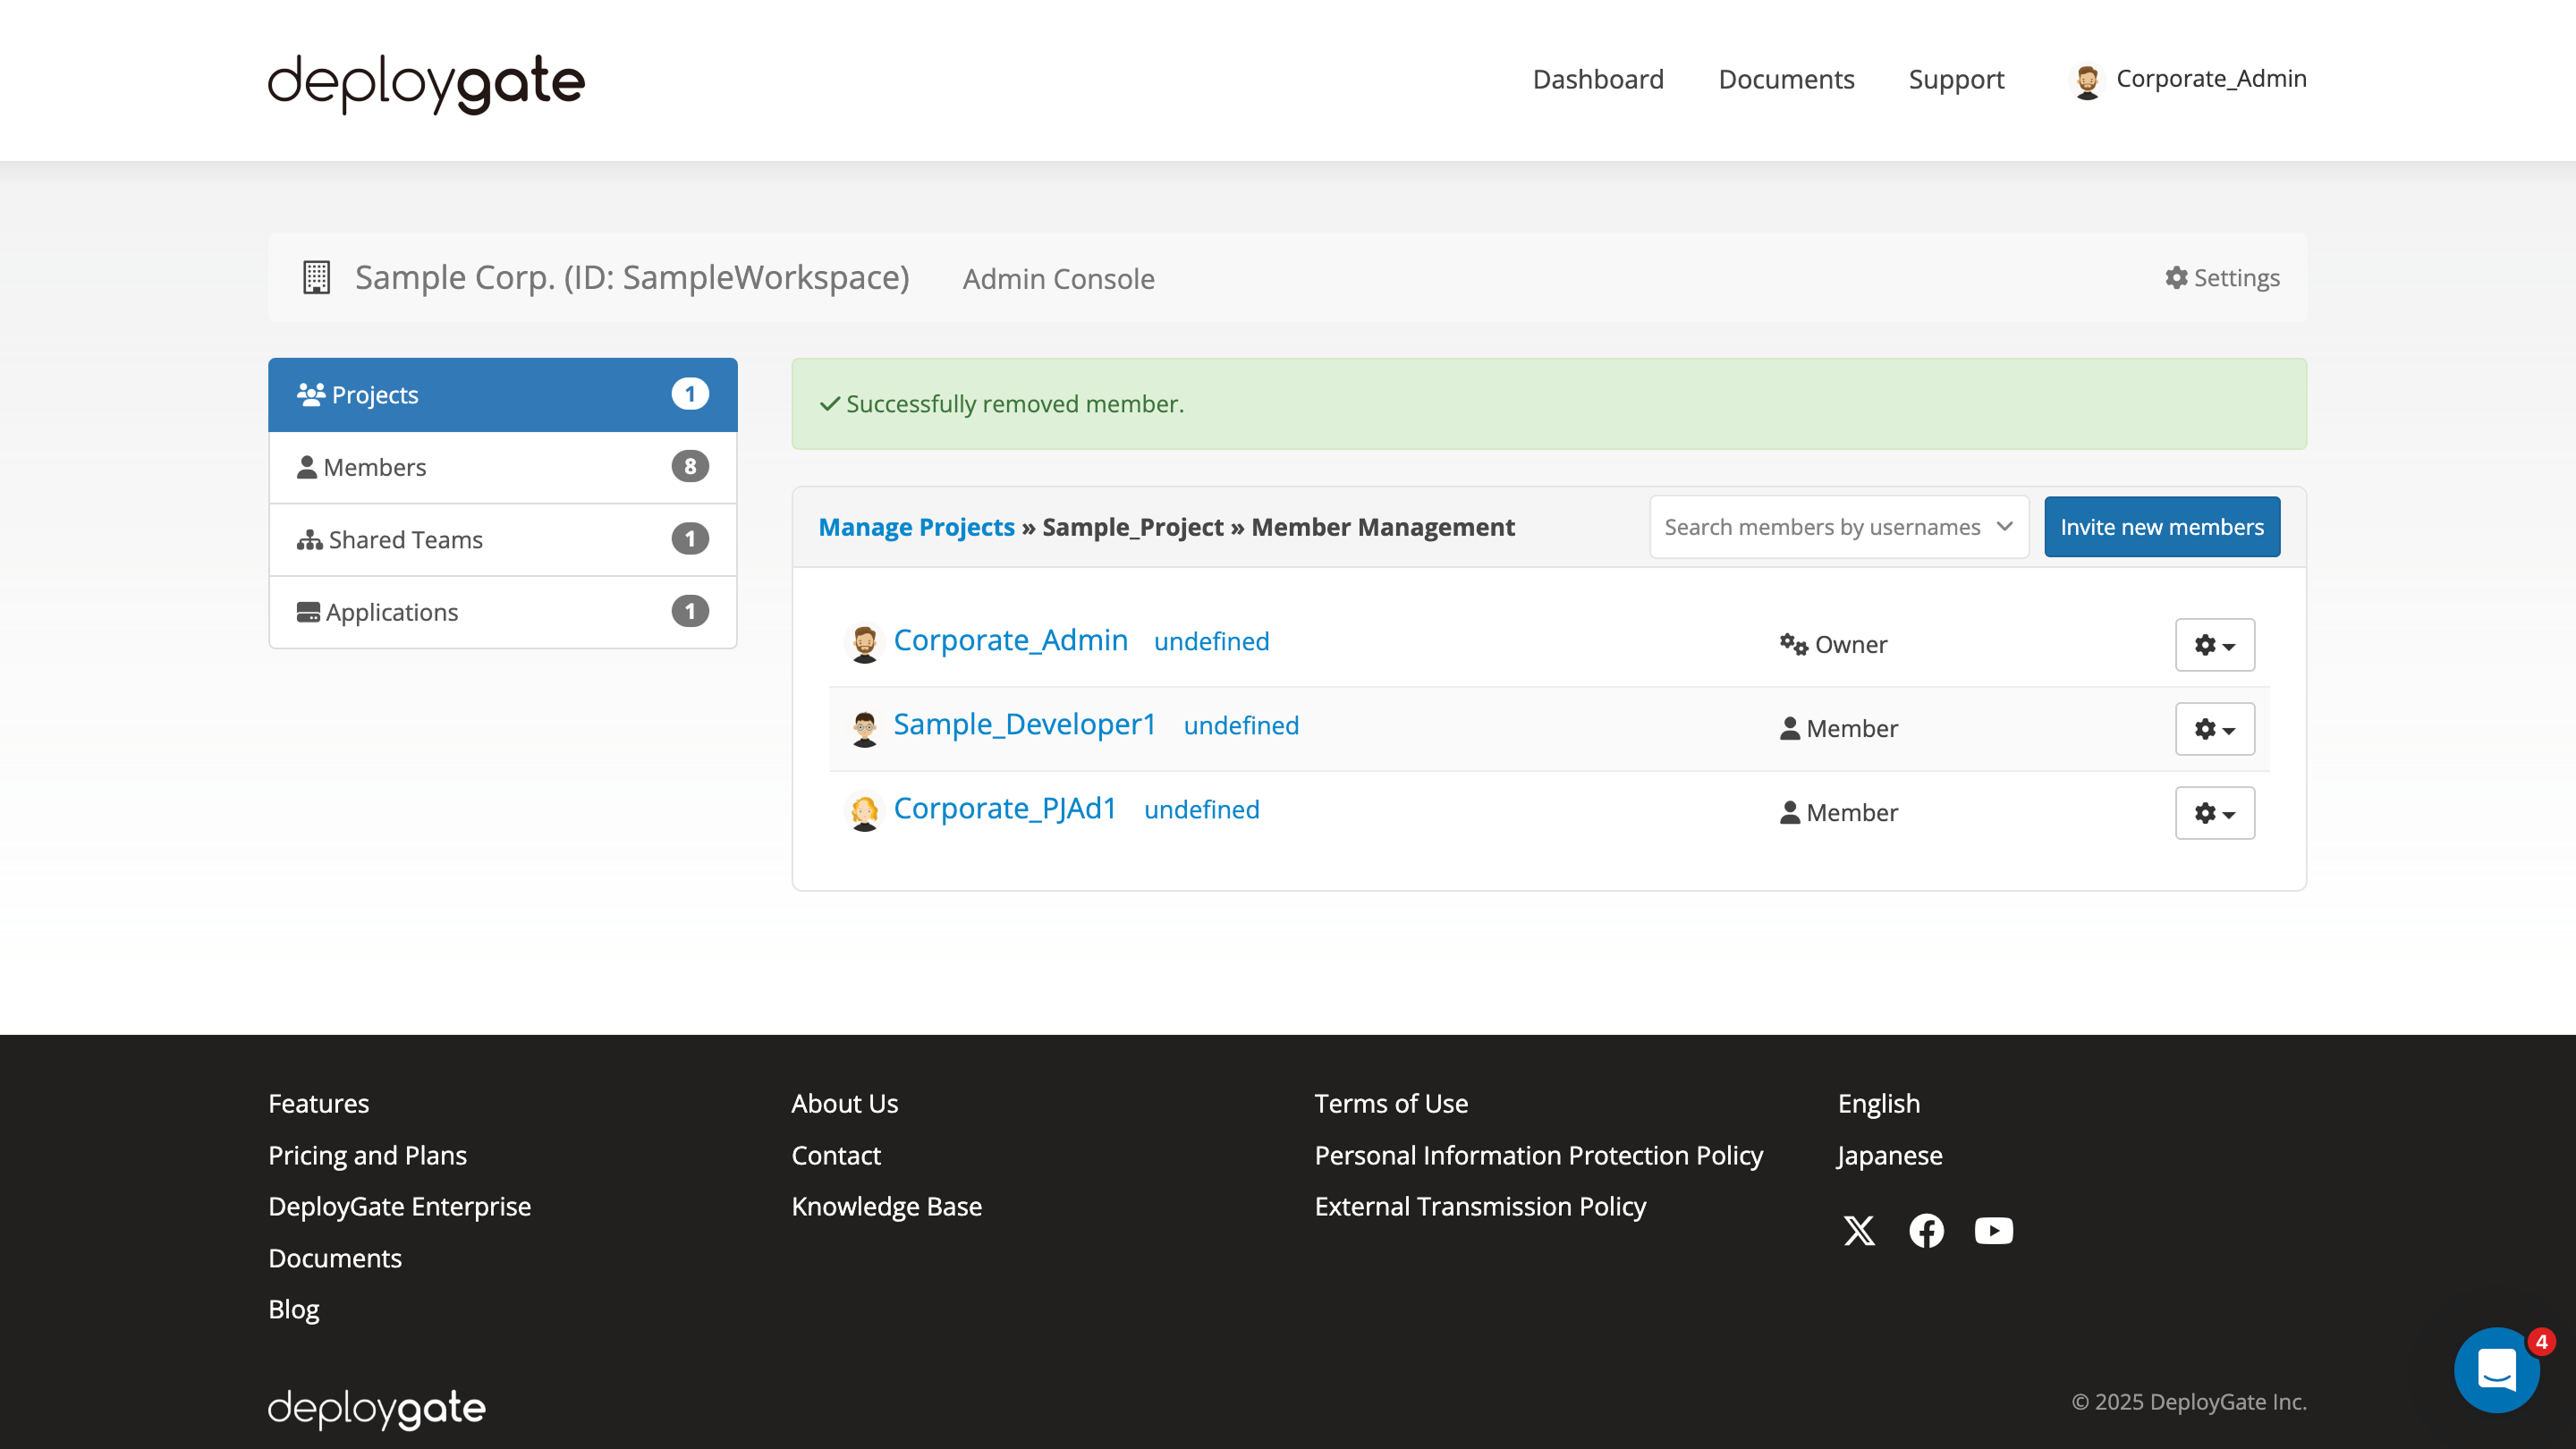
Task: Go to the Dashboard tab
Action: (x=1597, y=79)
